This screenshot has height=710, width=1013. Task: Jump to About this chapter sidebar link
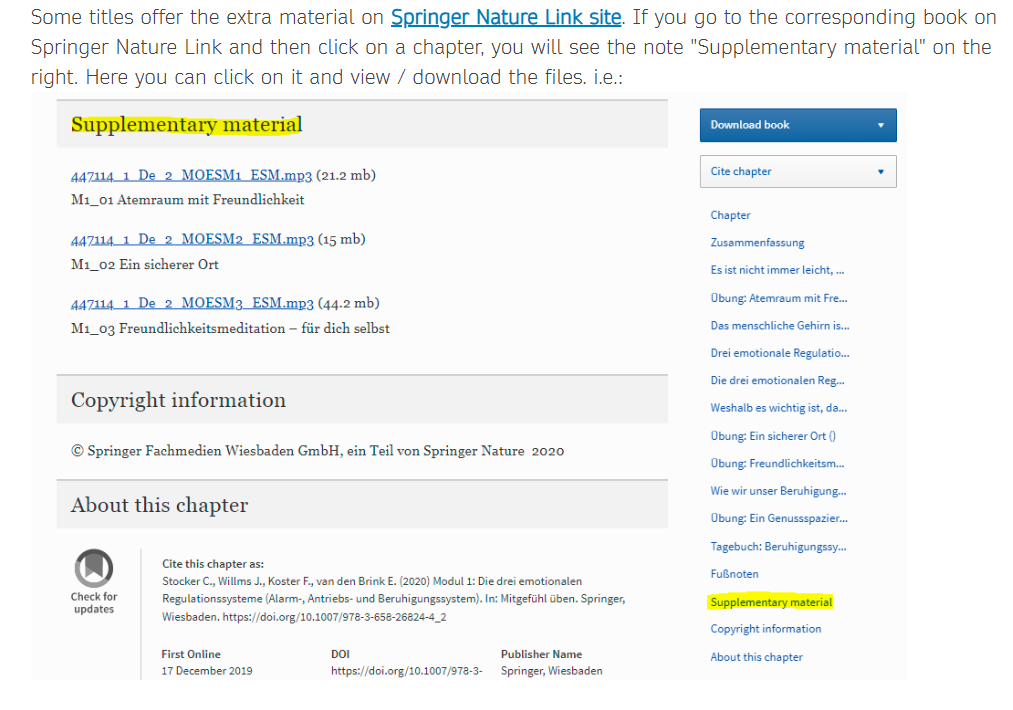click(x=757, y=657)
